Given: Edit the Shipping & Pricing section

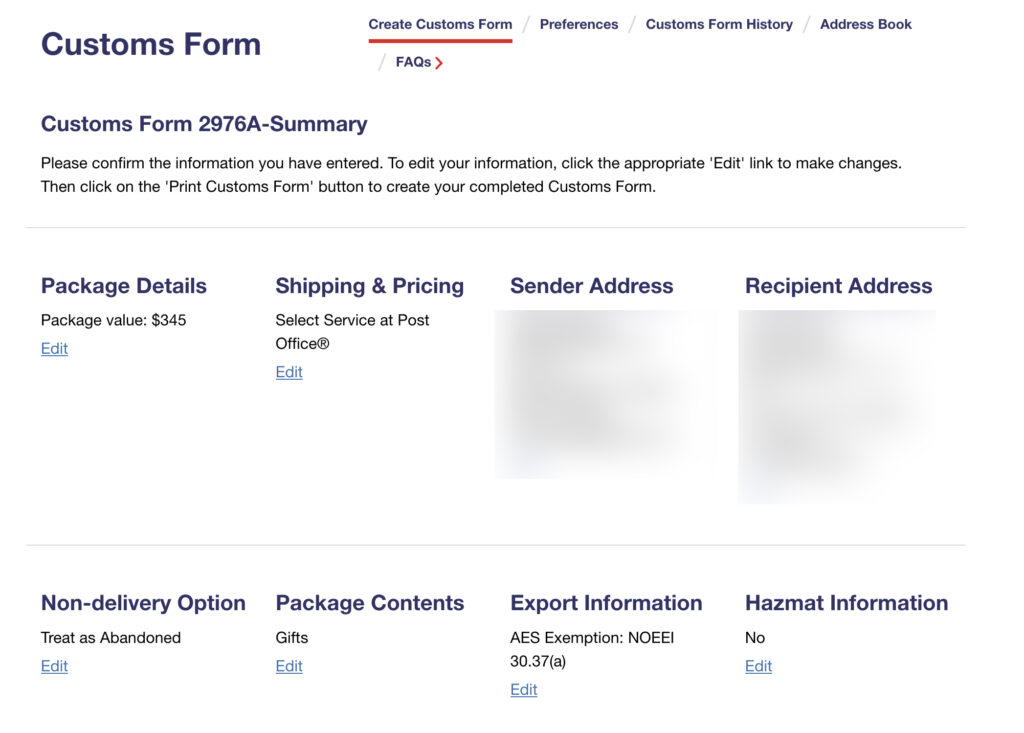Looking at the screenshot, I should coord(289,372).
